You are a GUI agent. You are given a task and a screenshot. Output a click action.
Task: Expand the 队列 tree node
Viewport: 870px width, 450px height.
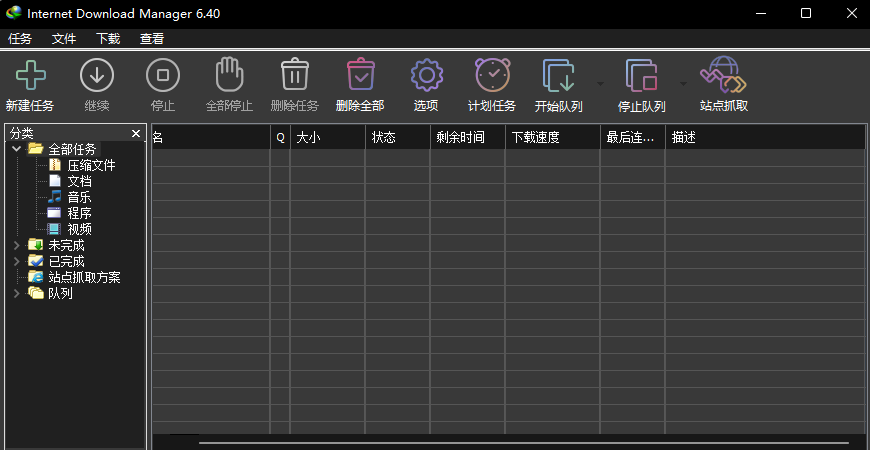pos(17,293)
